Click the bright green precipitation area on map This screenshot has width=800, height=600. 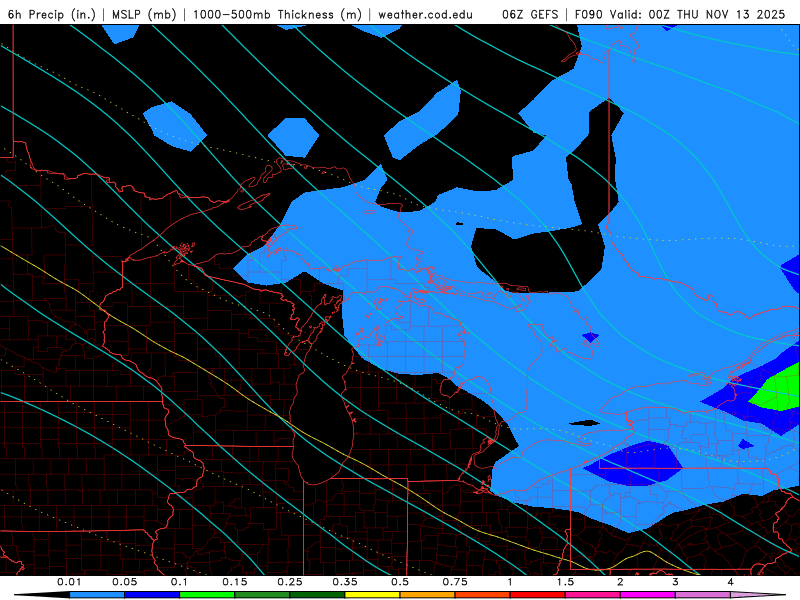click(x=780, y=390)
